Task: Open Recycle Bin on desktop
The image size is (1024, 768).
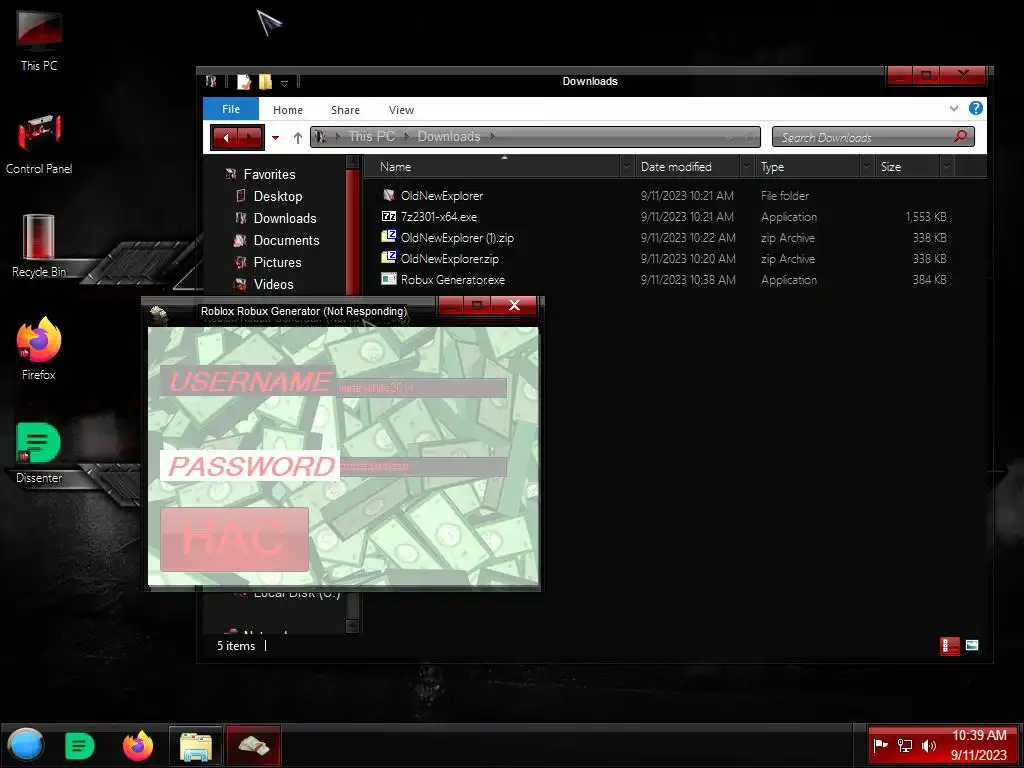Action: click(39, 246)
